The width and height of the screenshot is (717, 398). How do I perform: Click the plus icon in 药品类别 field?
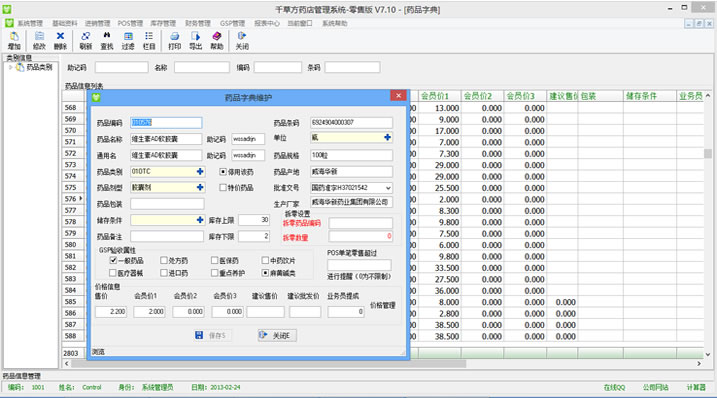point(200,171)
